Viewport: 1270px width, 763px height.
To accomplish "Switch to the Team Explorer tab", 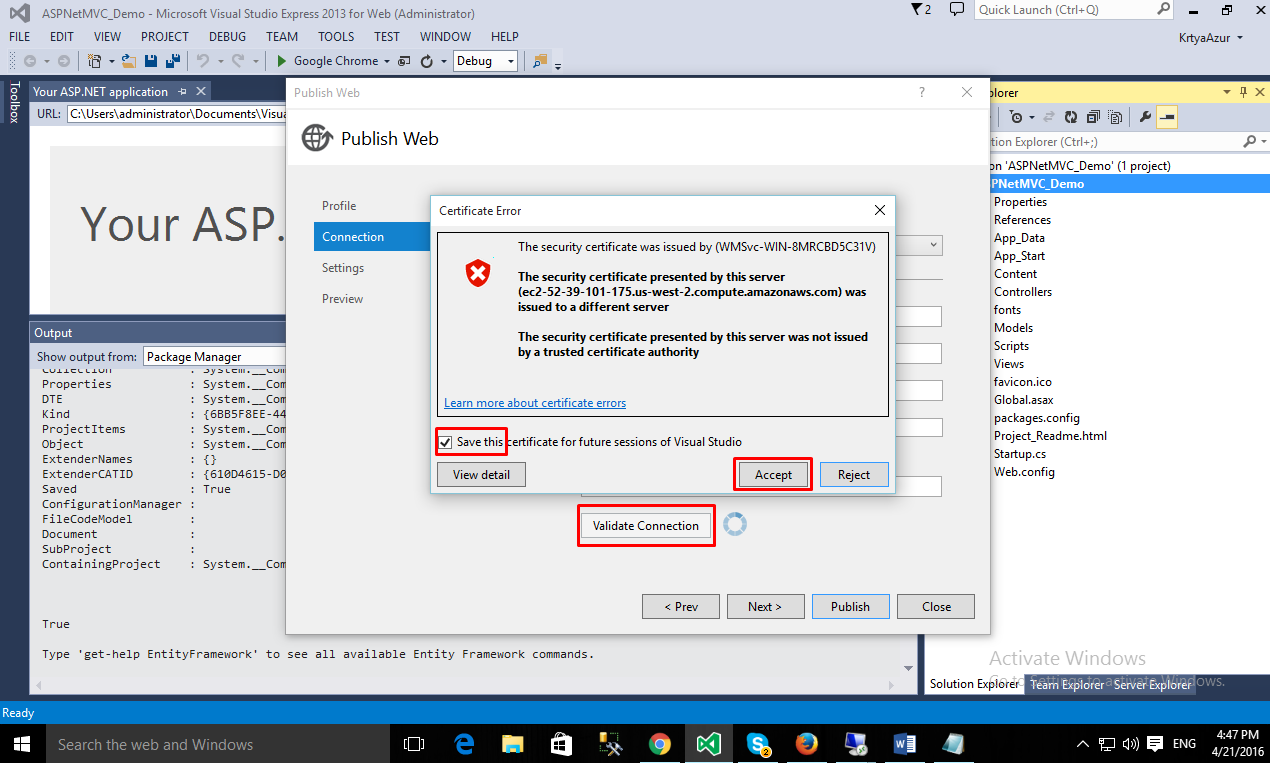I will [x=1067, y=685].
